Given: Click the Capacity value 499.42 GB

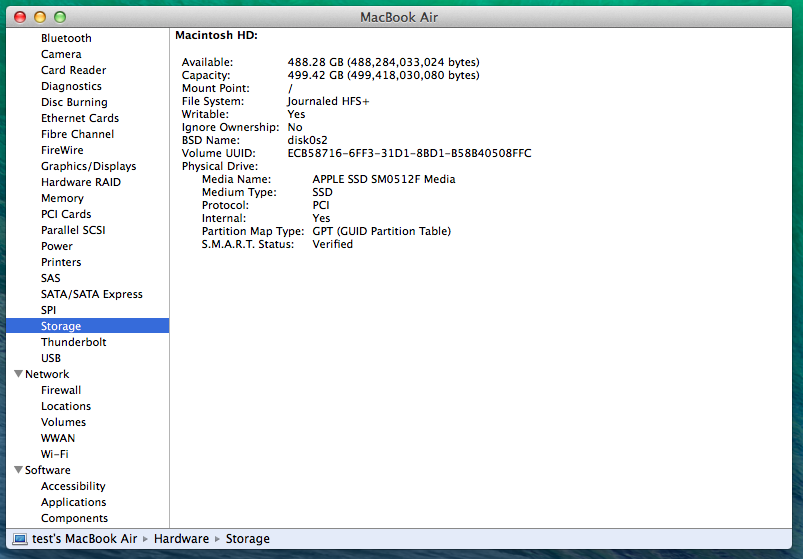Looking at the screenshot, I should [384, 75].
